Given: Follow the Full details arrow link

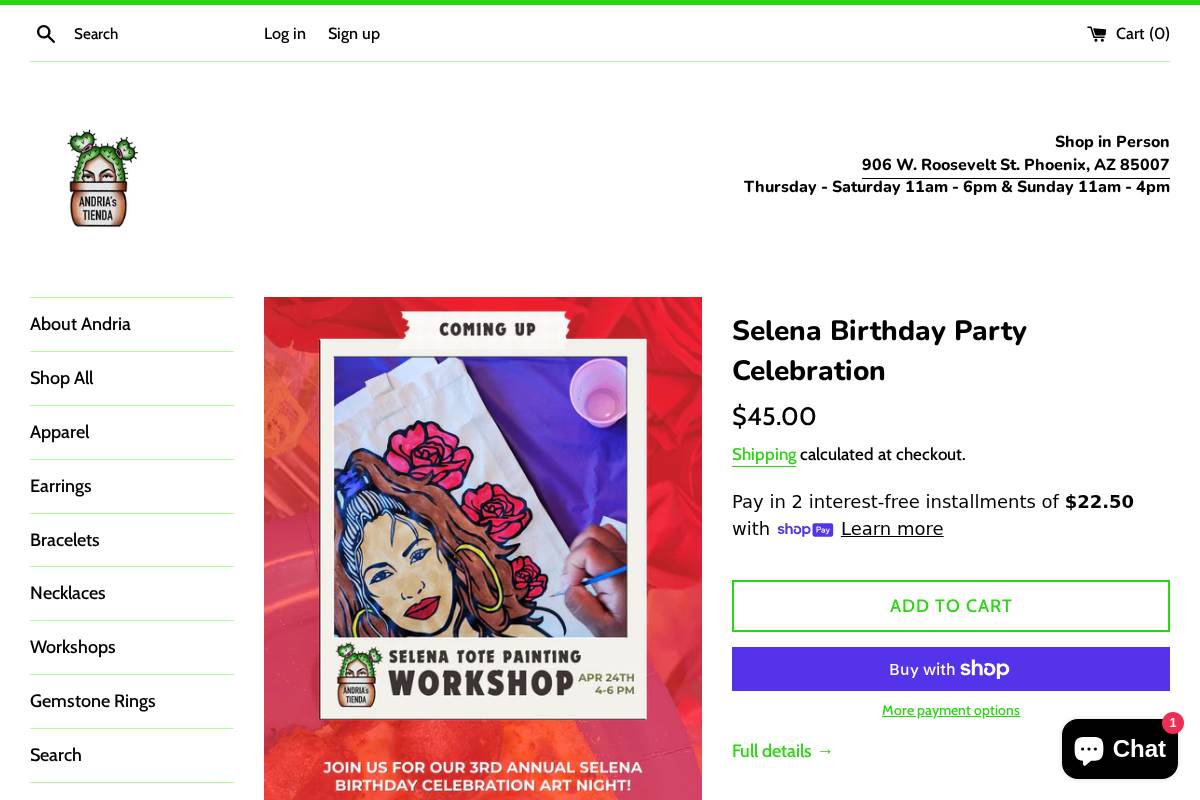Looking at the screenshot, I should (x=783, y=751).
